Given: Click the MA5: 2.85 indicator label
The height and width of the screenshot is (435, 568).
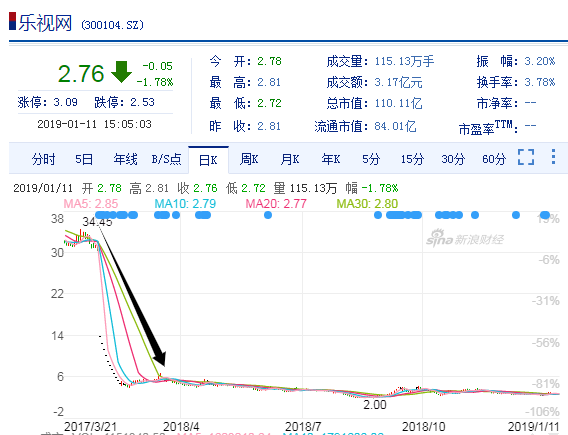Looking at the screenshot, I should (91, 204).
